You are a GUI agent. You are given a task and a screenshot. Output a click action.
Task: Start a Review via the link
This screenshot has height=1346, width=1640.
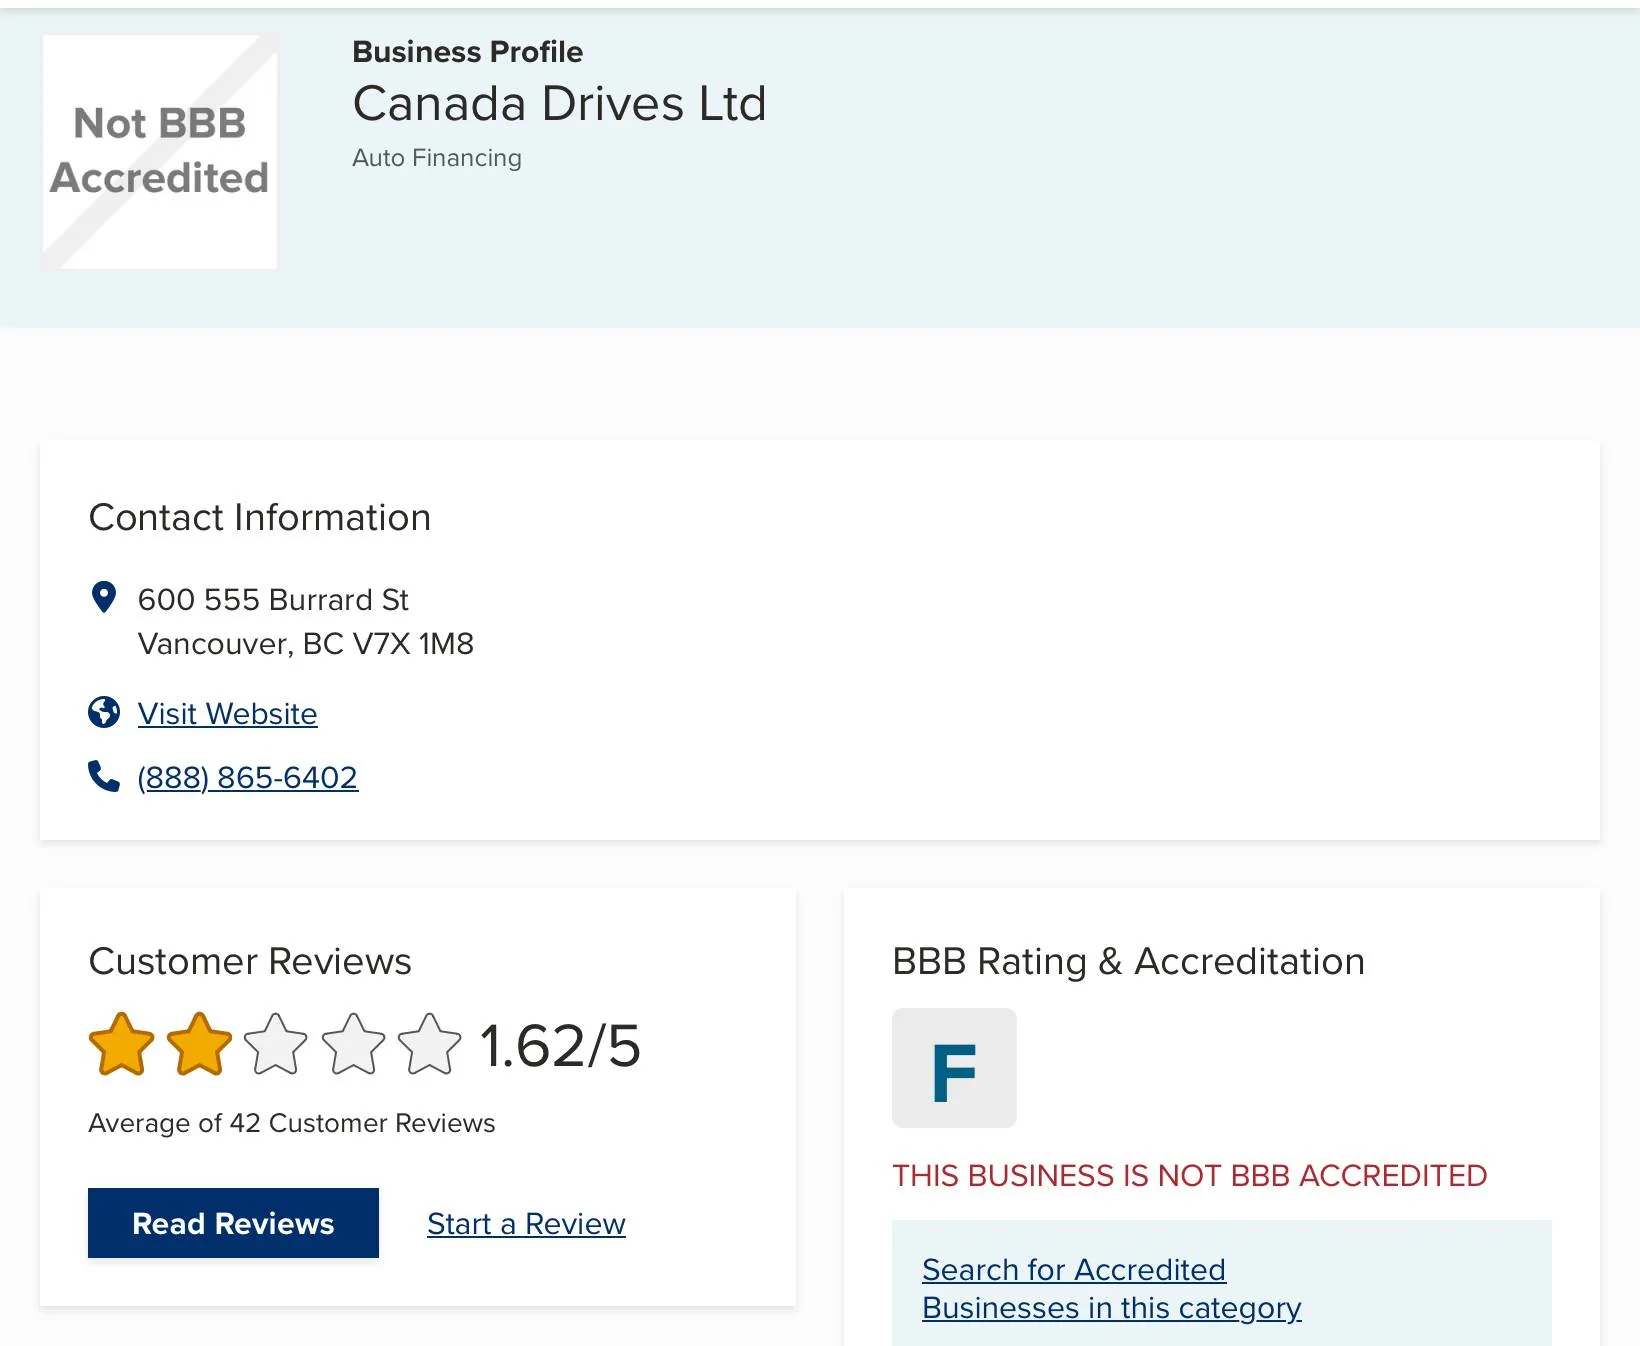[x=526, y=1223]
